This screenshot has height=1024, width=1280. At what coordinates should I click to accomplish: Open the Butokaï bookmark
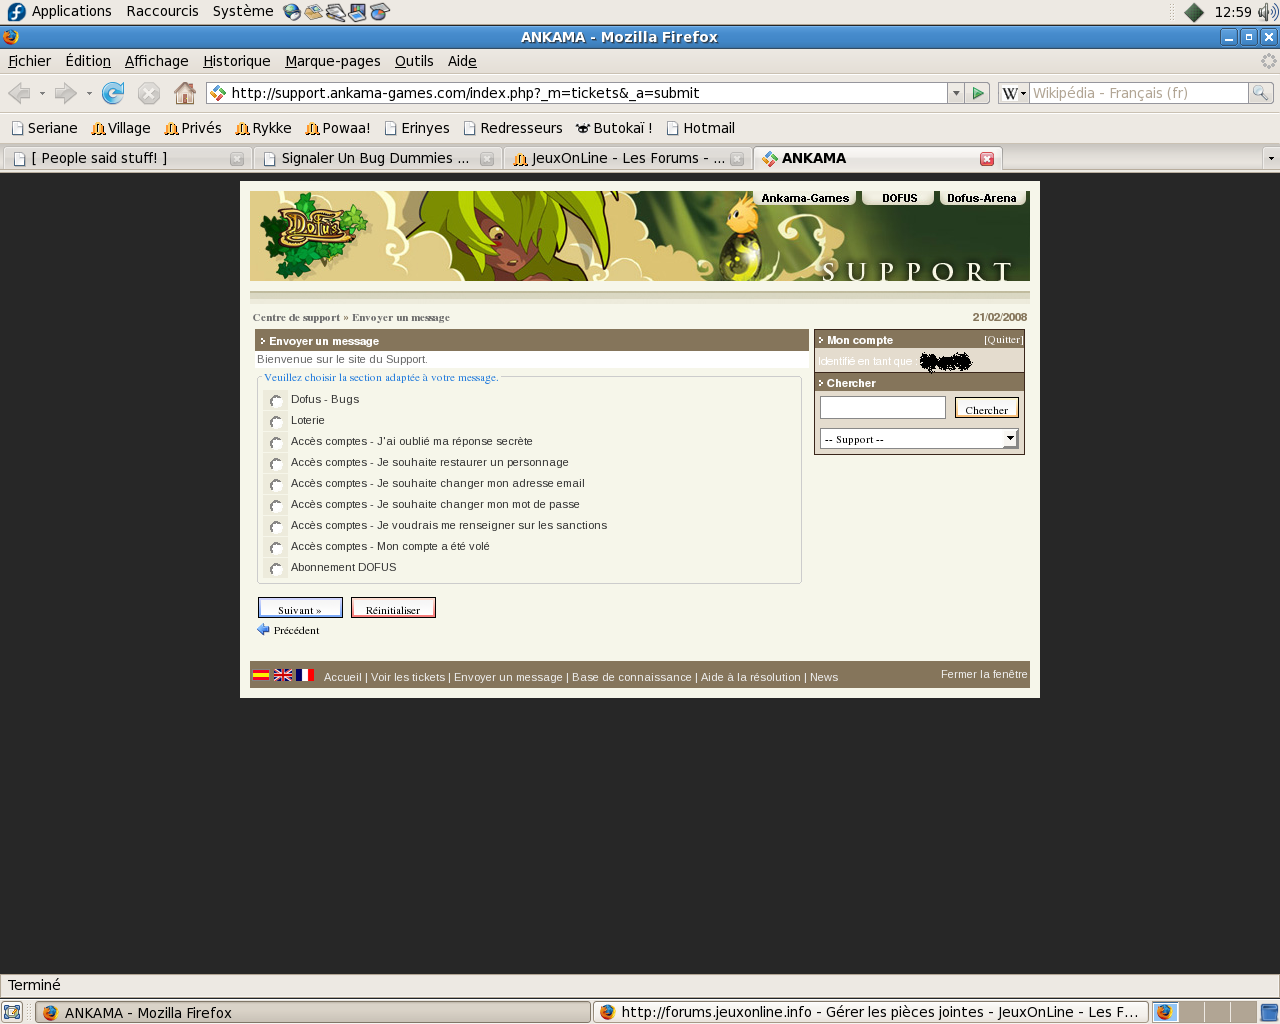(x=614, y=128)
